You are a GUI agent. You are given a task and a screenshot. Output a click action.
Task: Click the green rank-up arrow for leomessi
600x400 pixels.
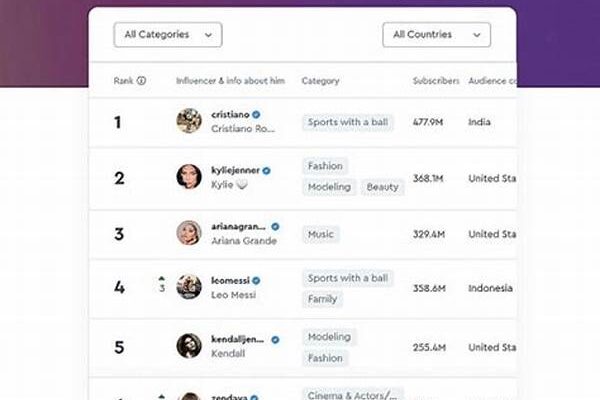(161, 279)
